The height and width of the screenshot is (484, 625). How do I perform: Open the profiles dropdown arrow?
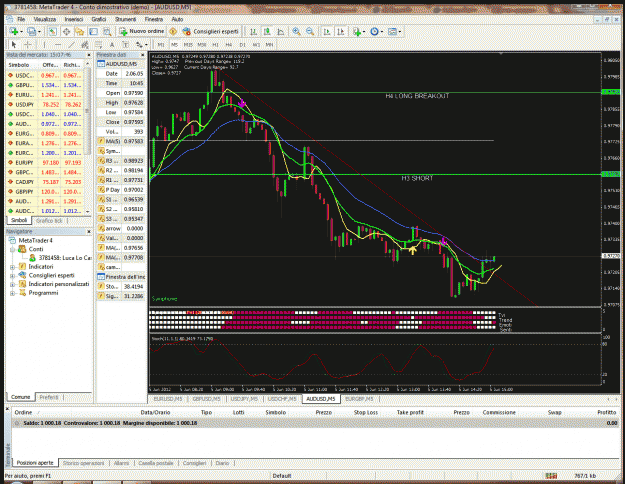(39, 31)
